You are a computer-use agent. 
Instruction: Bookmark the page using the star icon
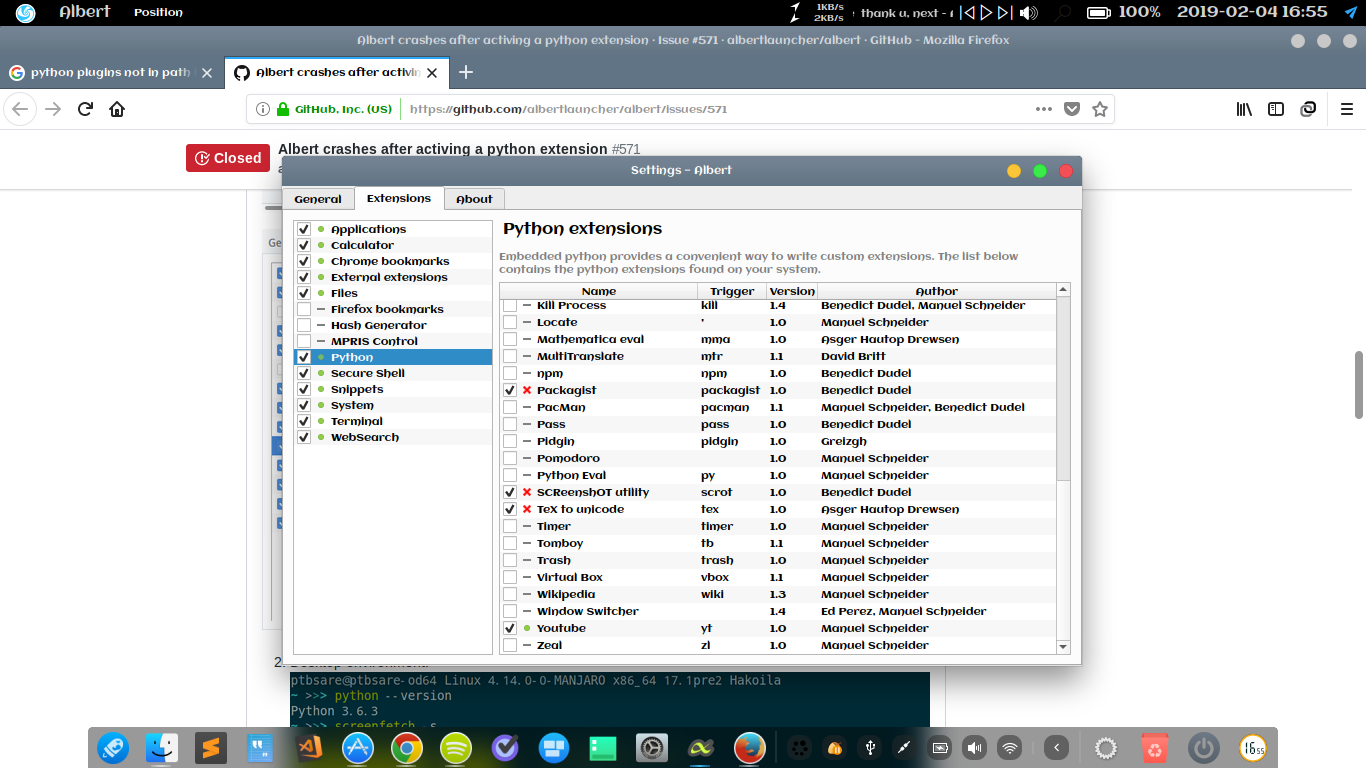pyautogui.click(x=1098, y=109)
